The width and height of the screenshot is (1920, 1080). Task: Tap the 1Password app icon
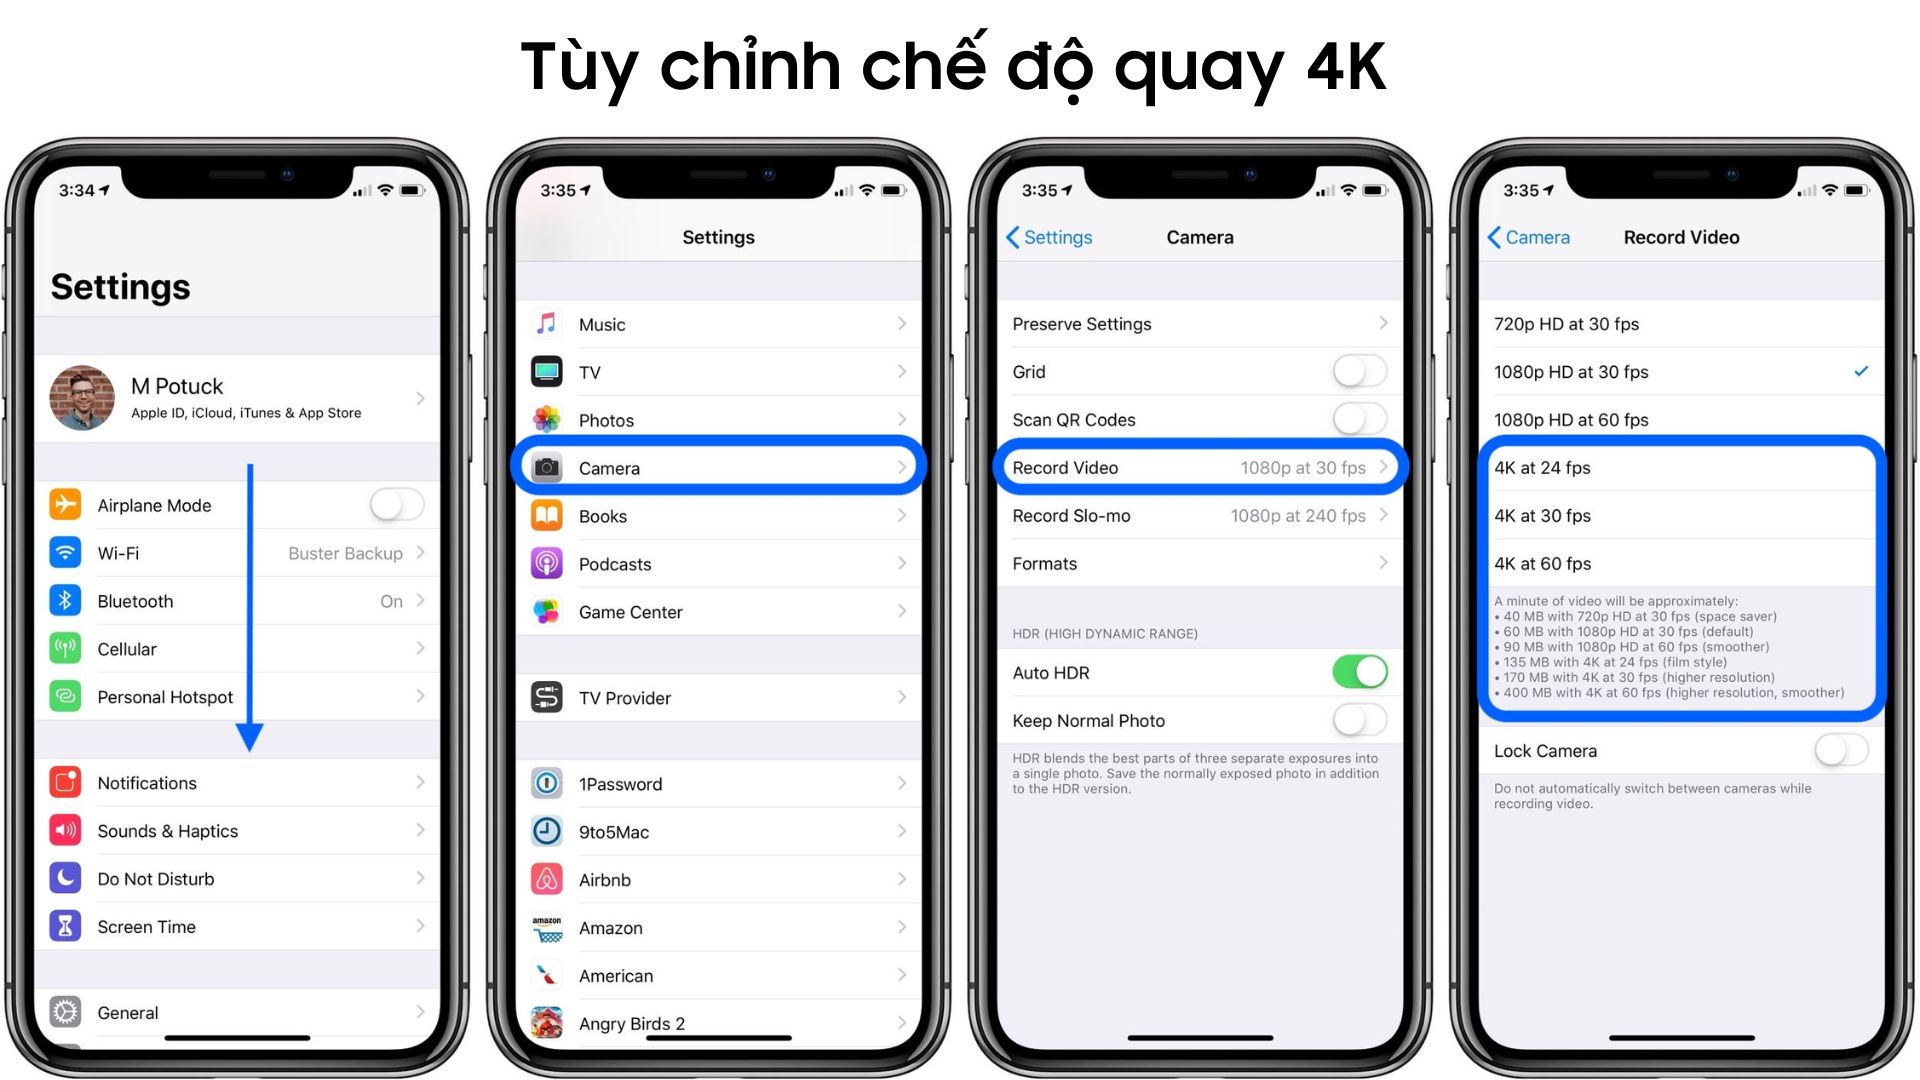coord(546,783)
